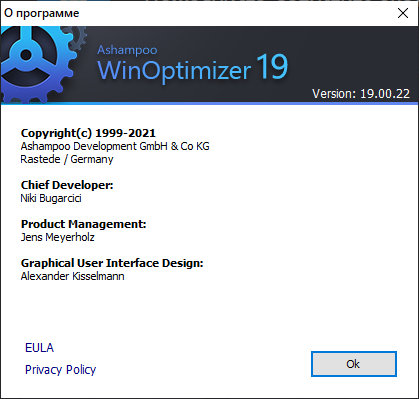
Task: Click the Ashampoo brand text in banner
Action: pos(127,50)
